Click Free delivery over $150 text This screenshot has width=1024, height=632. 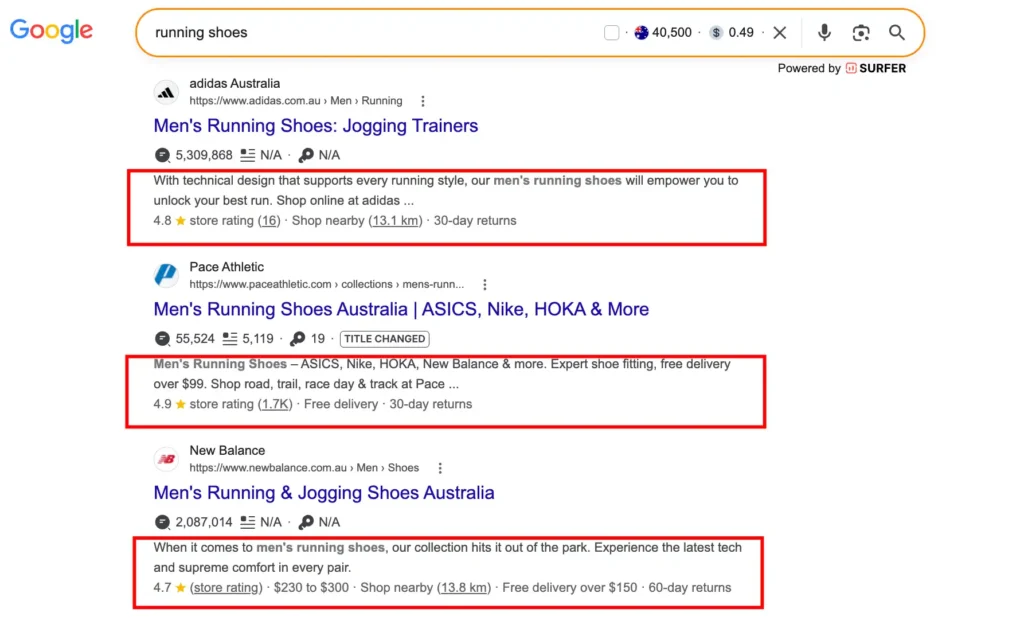569,588
